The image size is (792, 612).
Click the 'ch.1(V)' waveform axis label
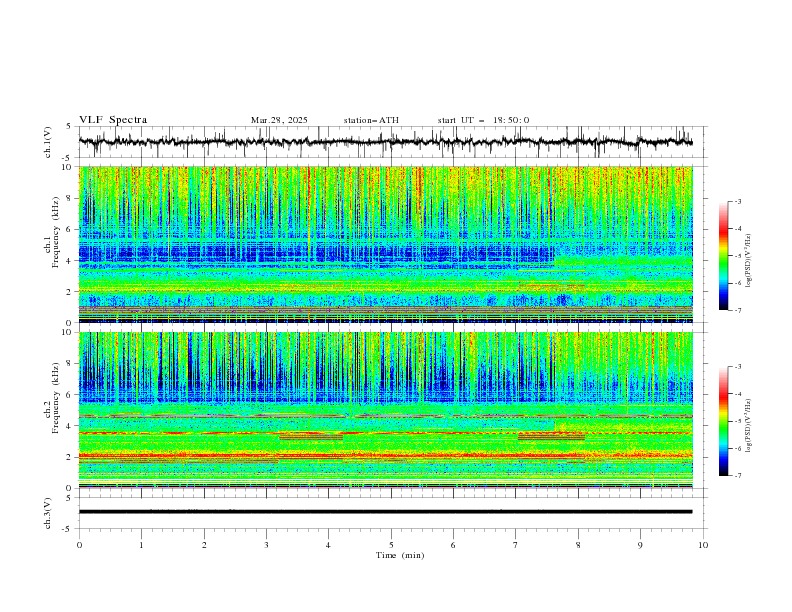[x=48, y=142]
